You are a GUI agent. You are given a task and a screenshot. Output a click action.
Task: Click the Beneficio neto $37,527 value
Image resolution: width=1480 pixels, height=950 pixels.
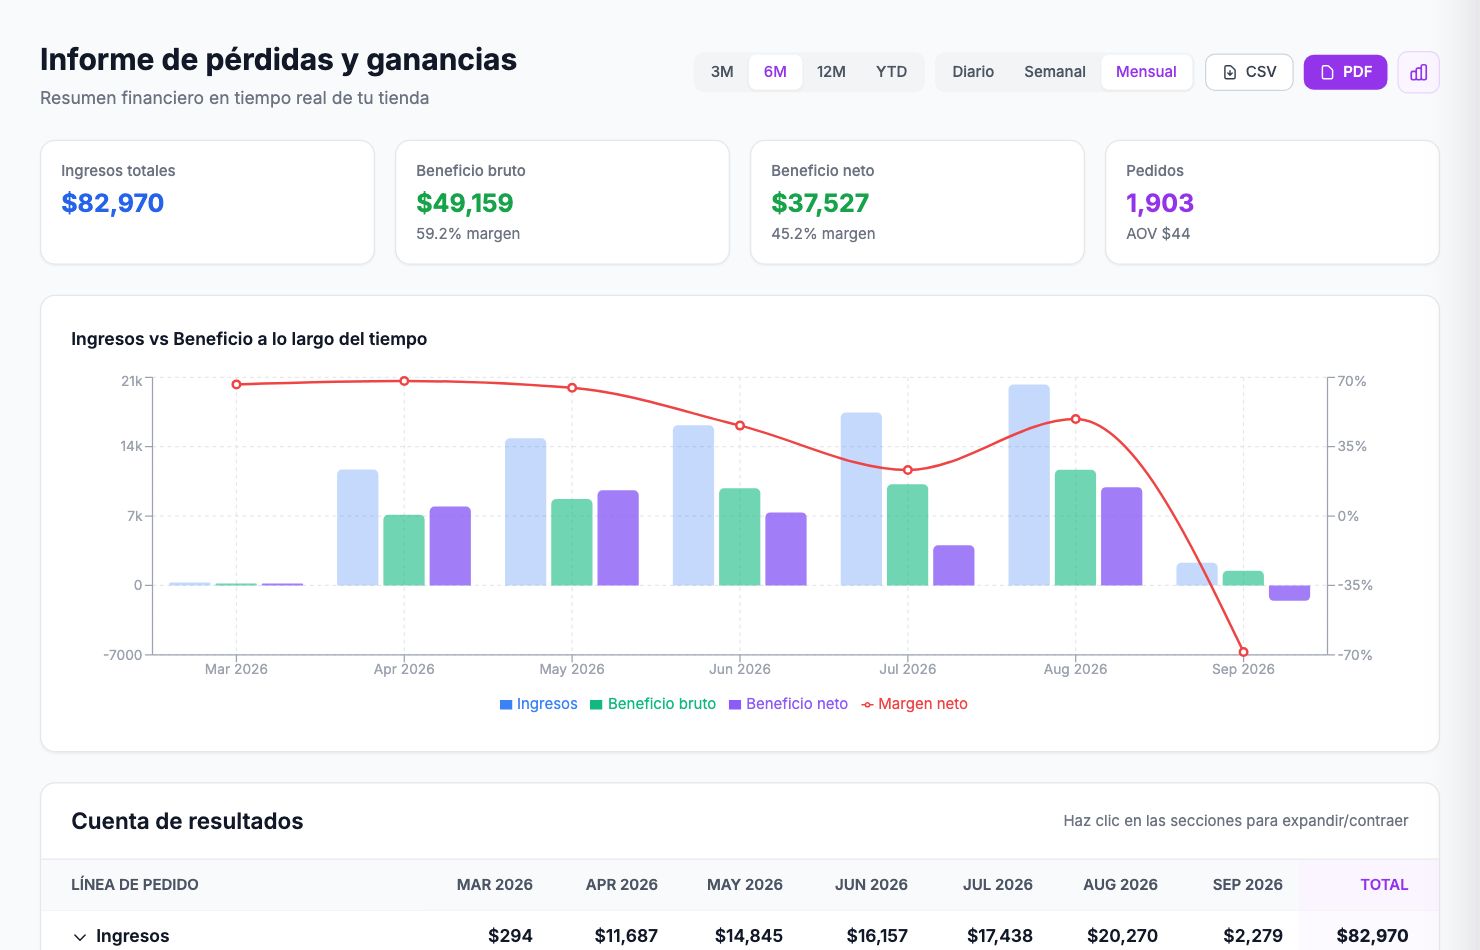[820, 203]
